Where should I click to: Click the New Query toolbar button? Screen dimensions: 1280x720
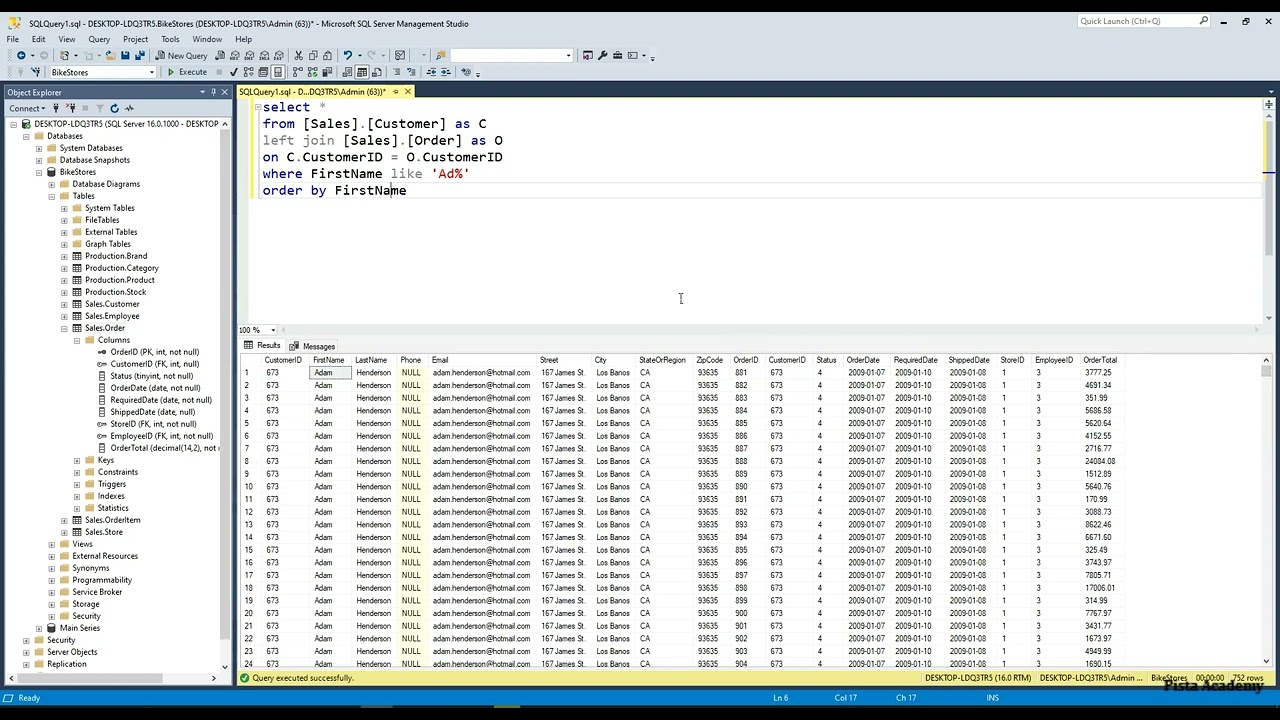pyautogui.click(x=181, y=55)
